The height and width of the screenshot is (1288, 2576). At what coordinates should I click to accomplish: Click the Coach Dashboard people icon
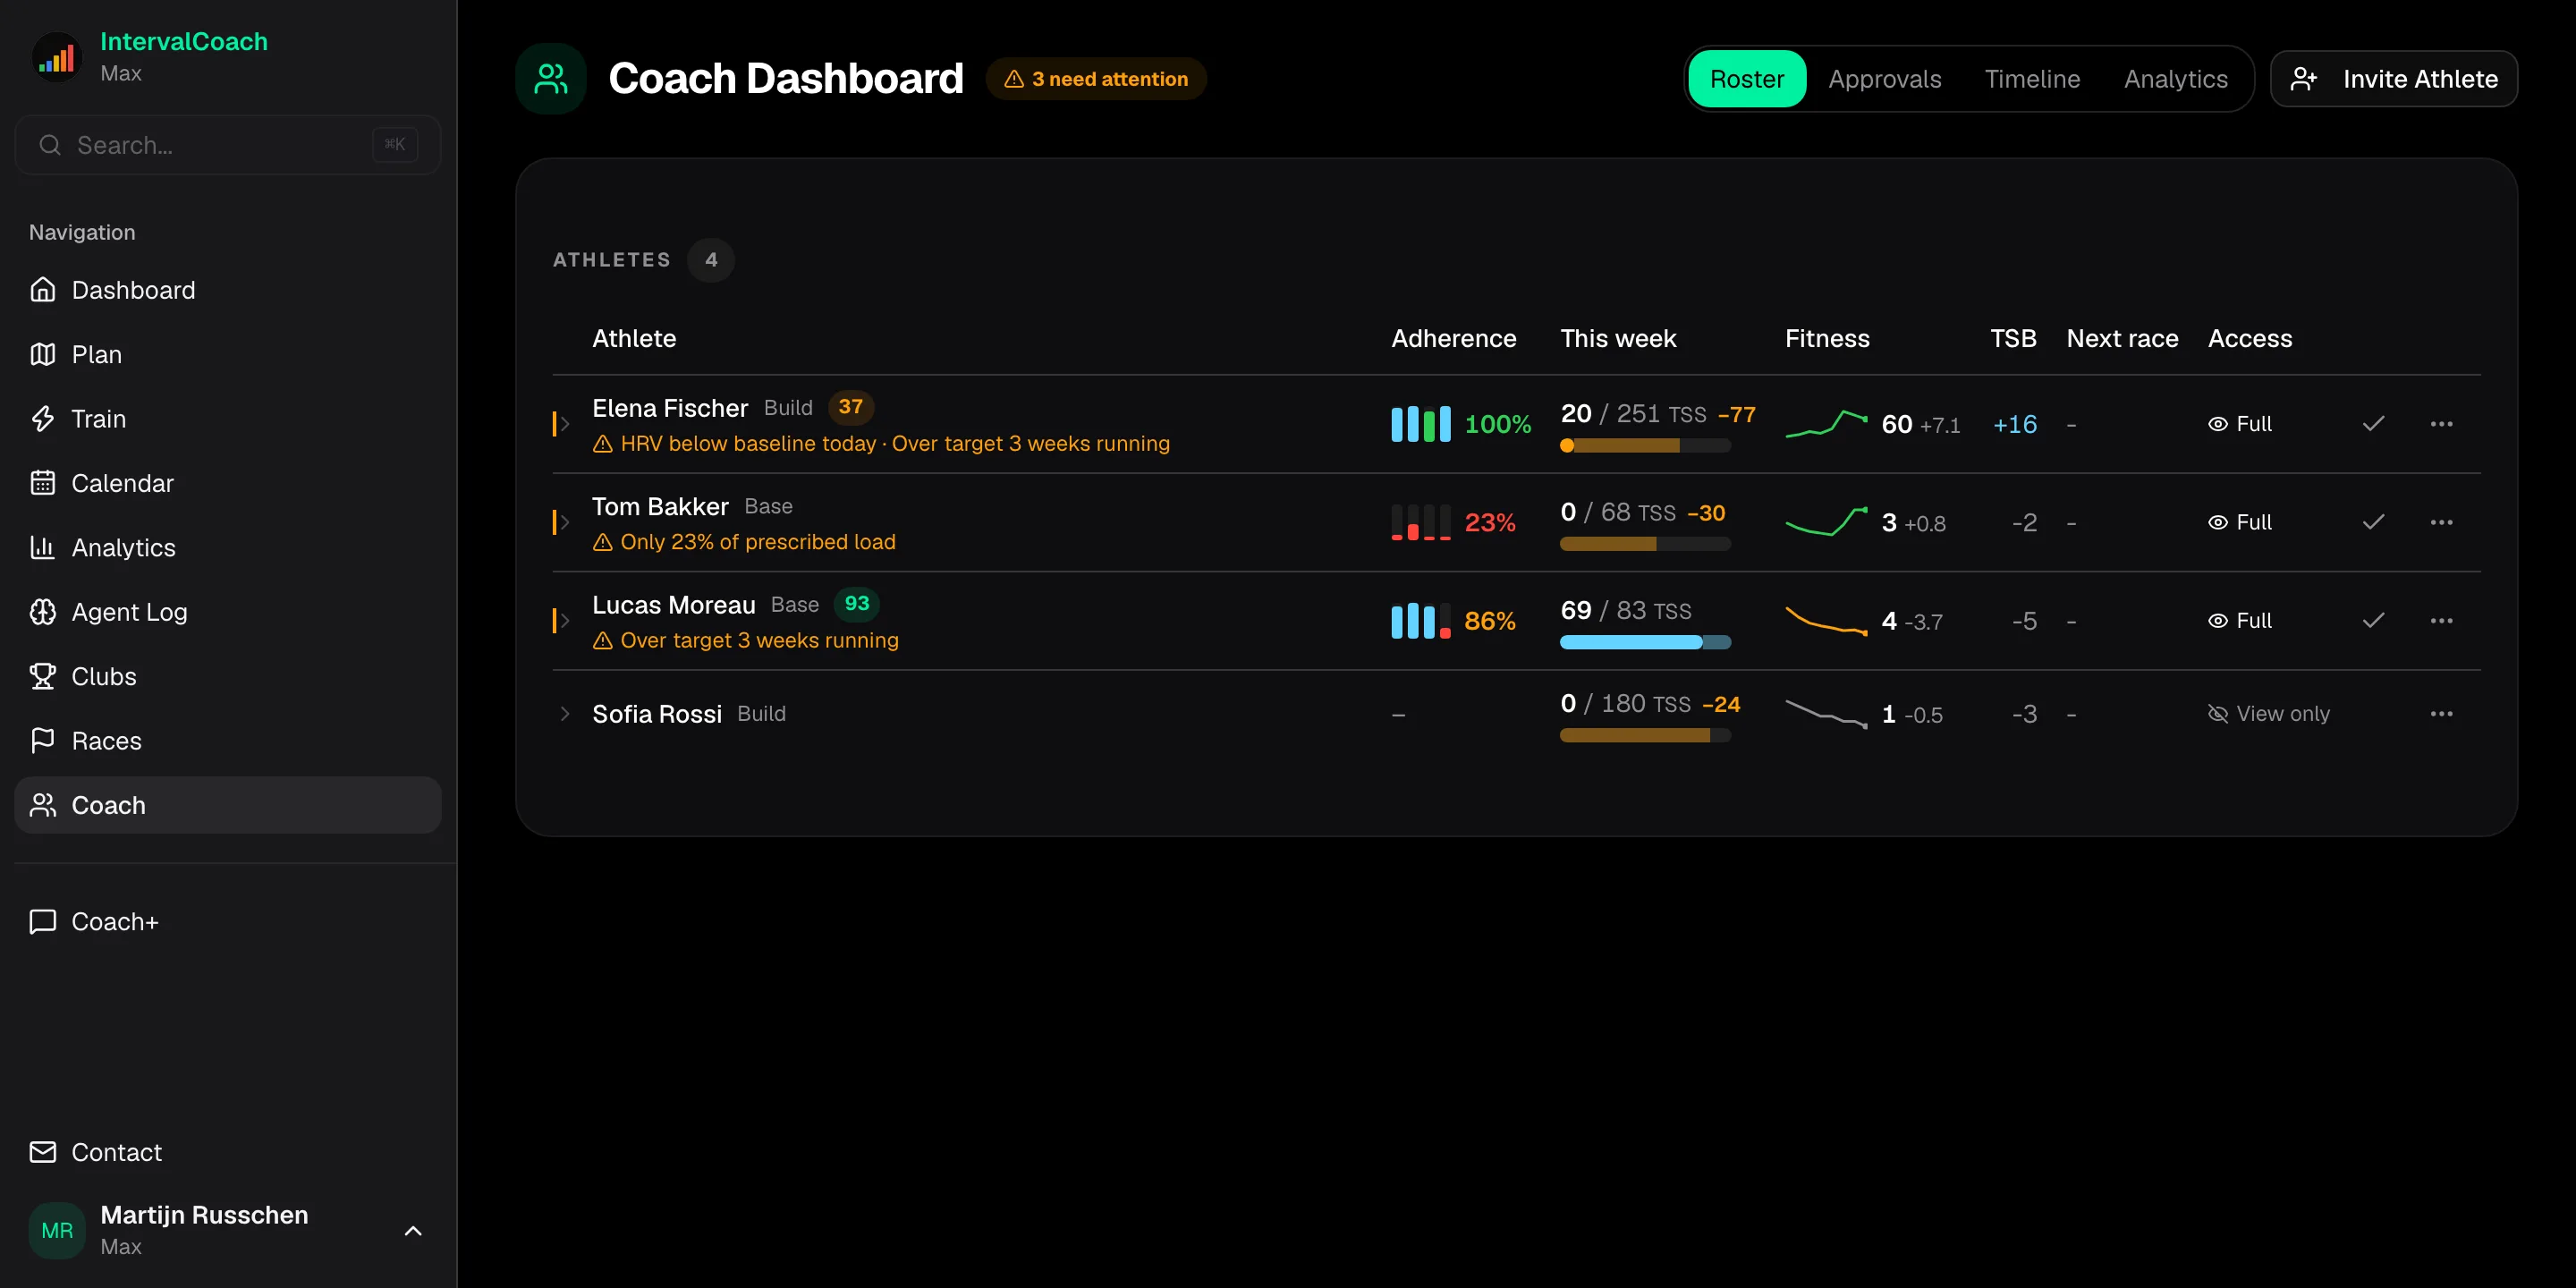550,79
